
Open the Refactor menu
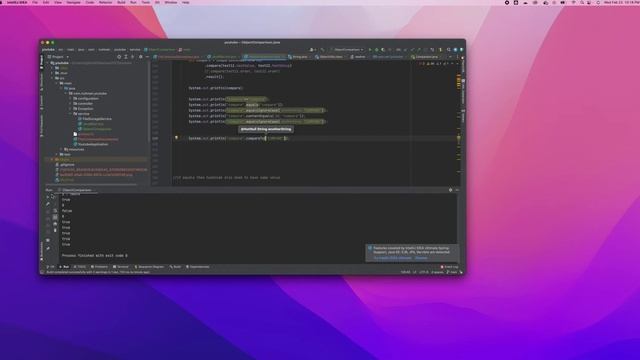105,2
